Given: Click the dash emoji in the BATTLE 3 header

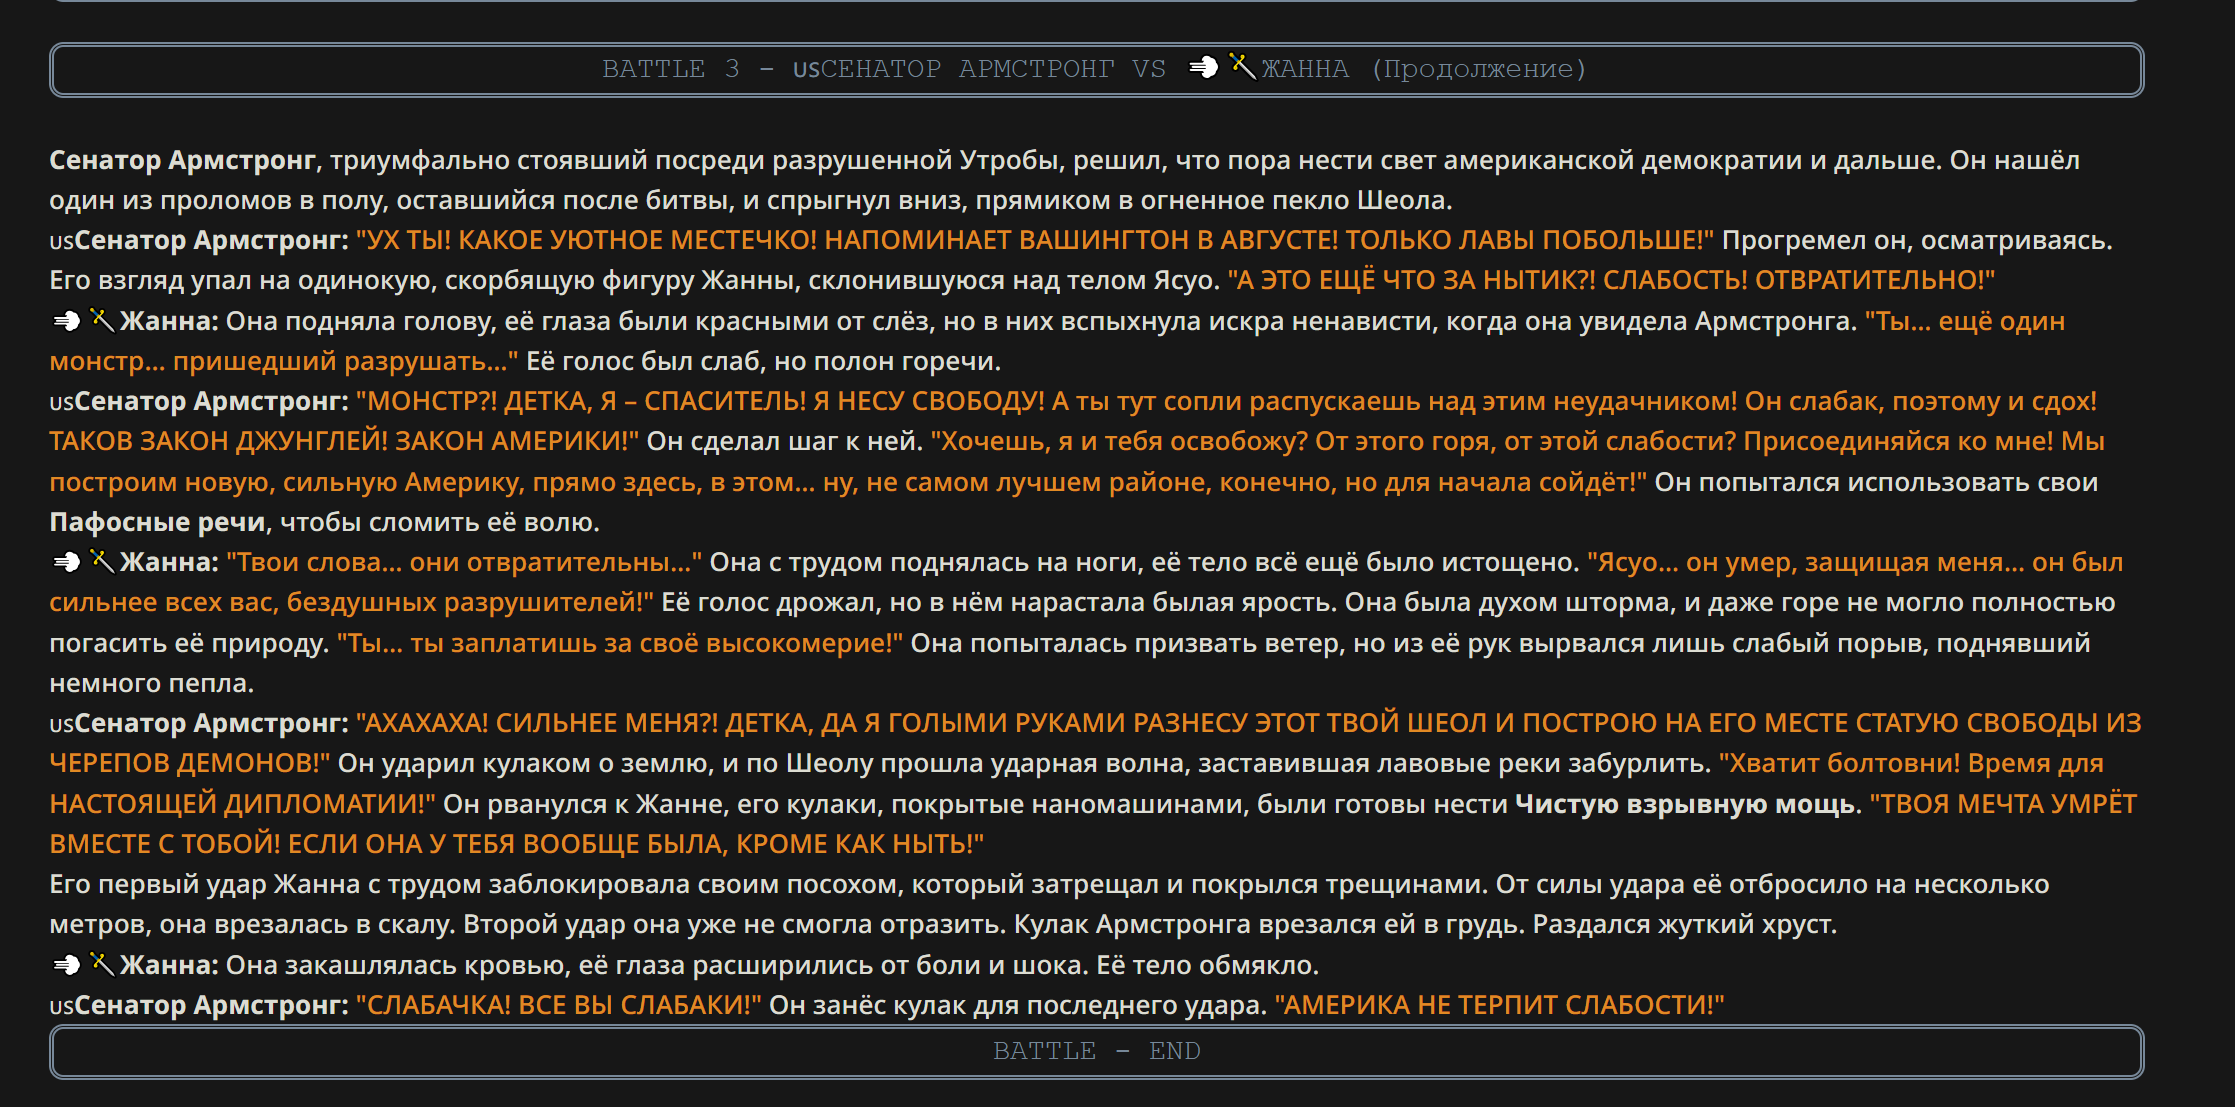Looking at the screenshot, I should tap(1203, 68).
